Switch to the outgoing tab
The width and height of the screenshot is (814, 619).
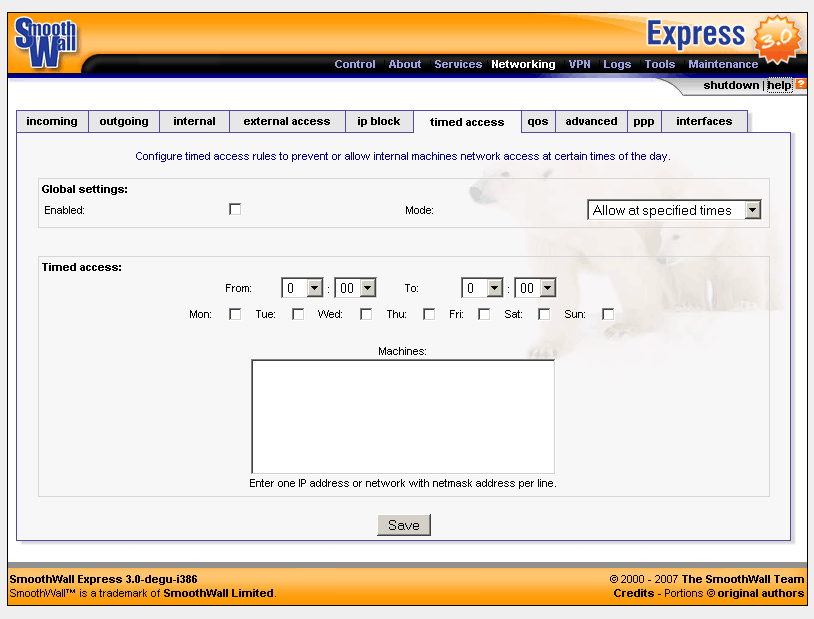pyautogui.click(x=124, y=121)
